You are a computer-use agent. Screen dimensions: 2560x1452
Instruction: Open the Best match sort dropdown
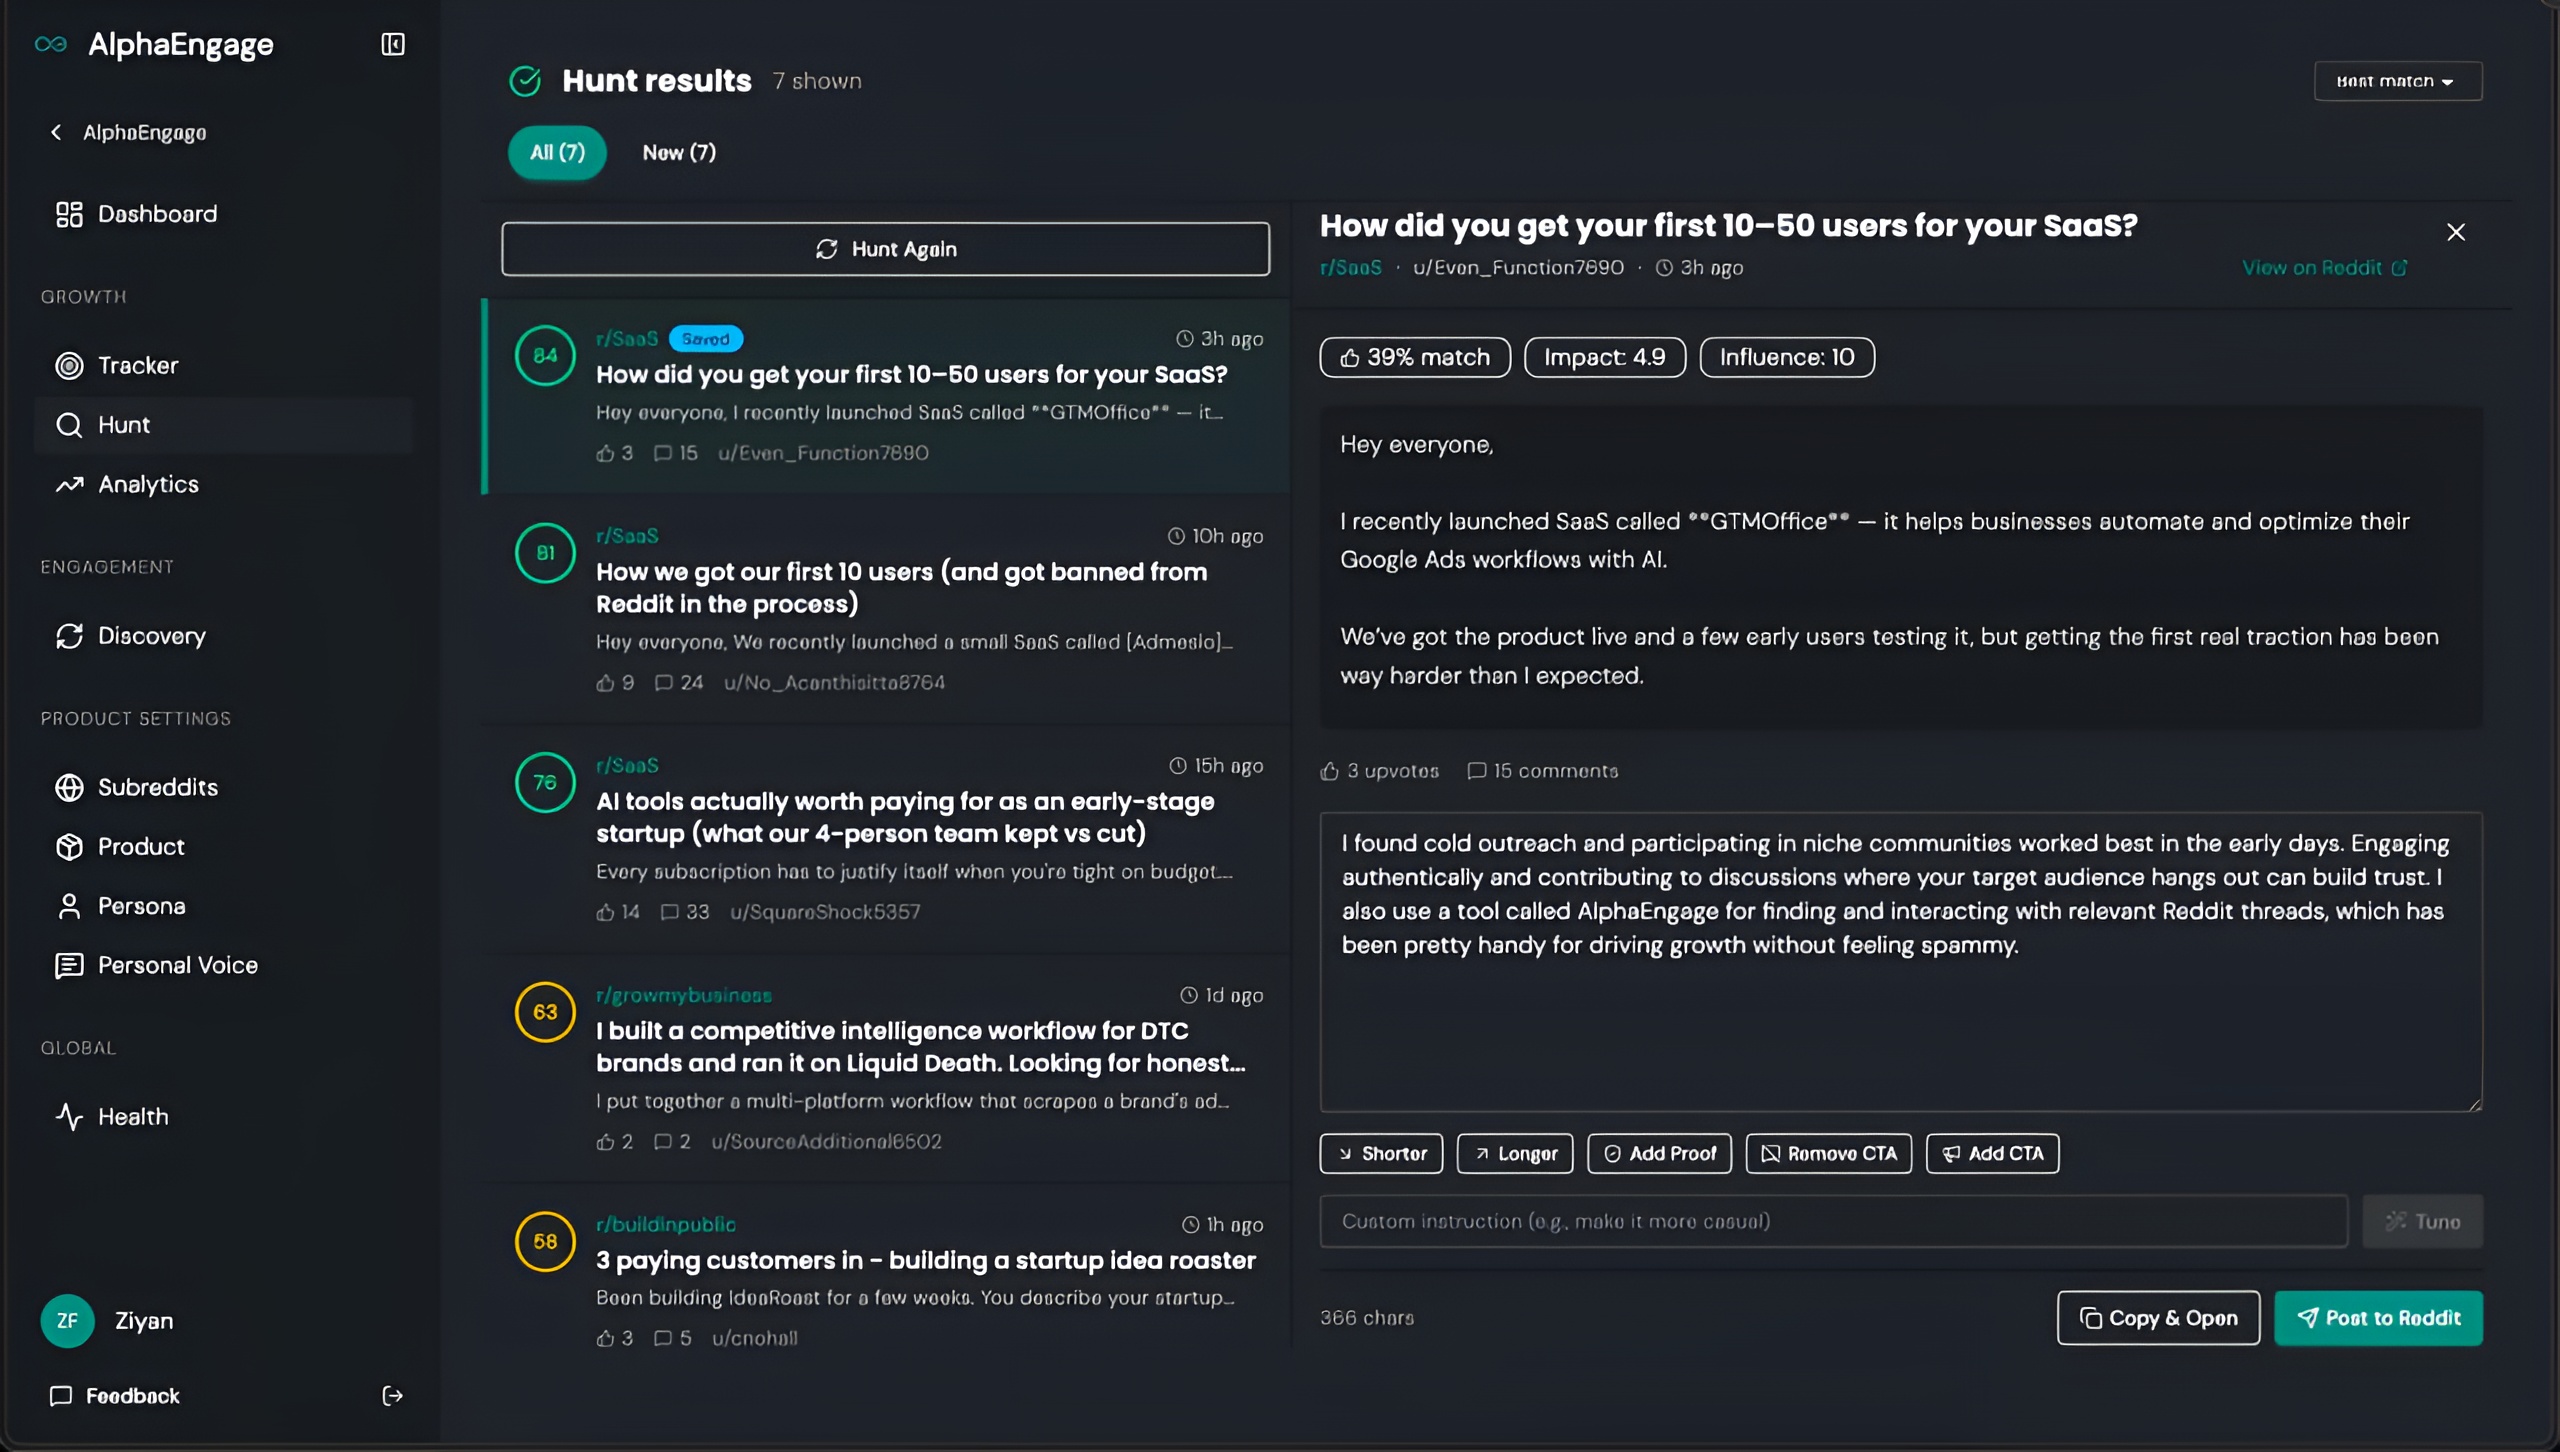click(x=2397, y=81)
